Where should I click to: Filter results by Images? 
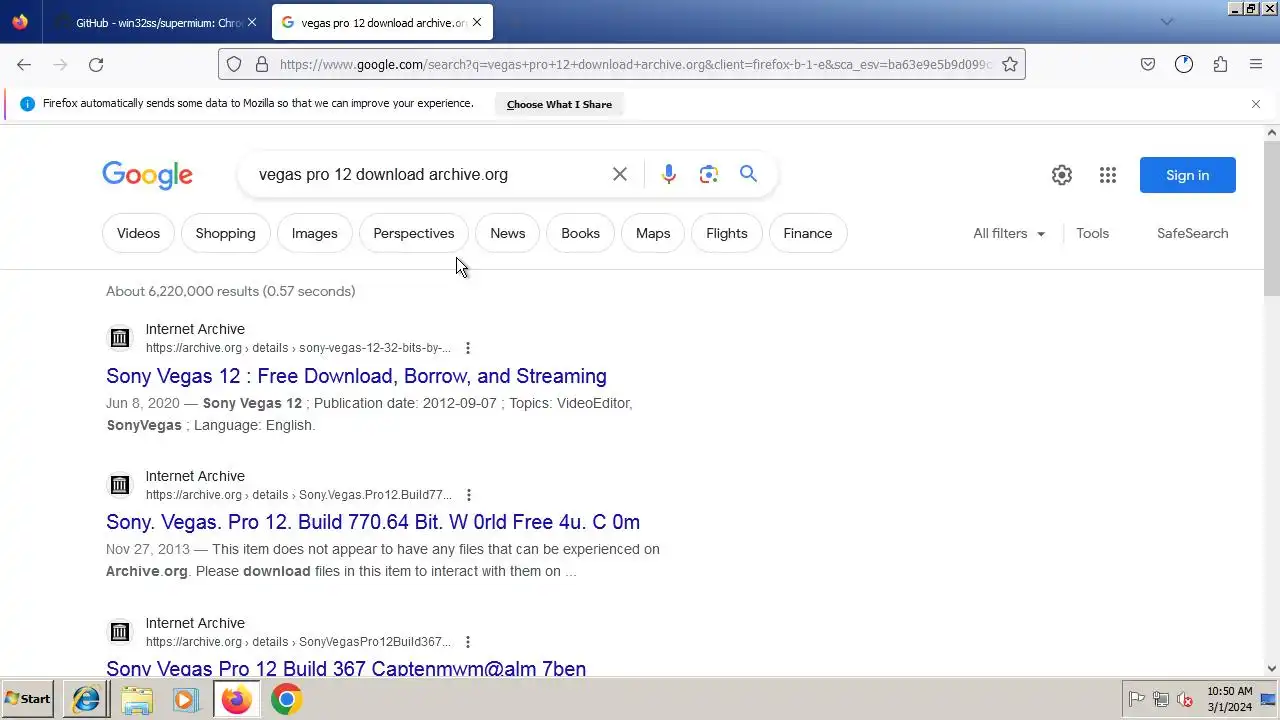pyautogui.click(x=314, y=233)
